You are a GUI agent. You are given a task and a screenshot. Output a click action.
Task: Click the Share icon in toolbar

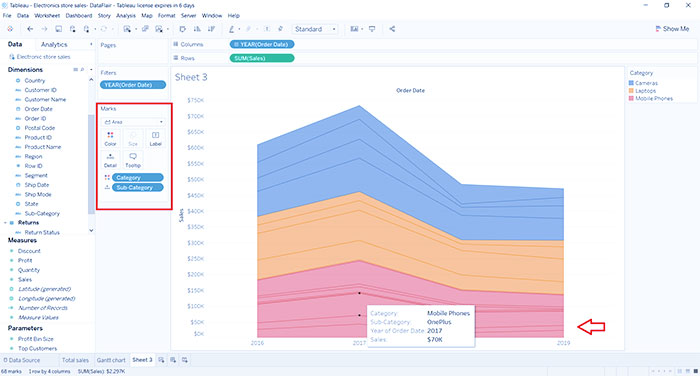392,29
